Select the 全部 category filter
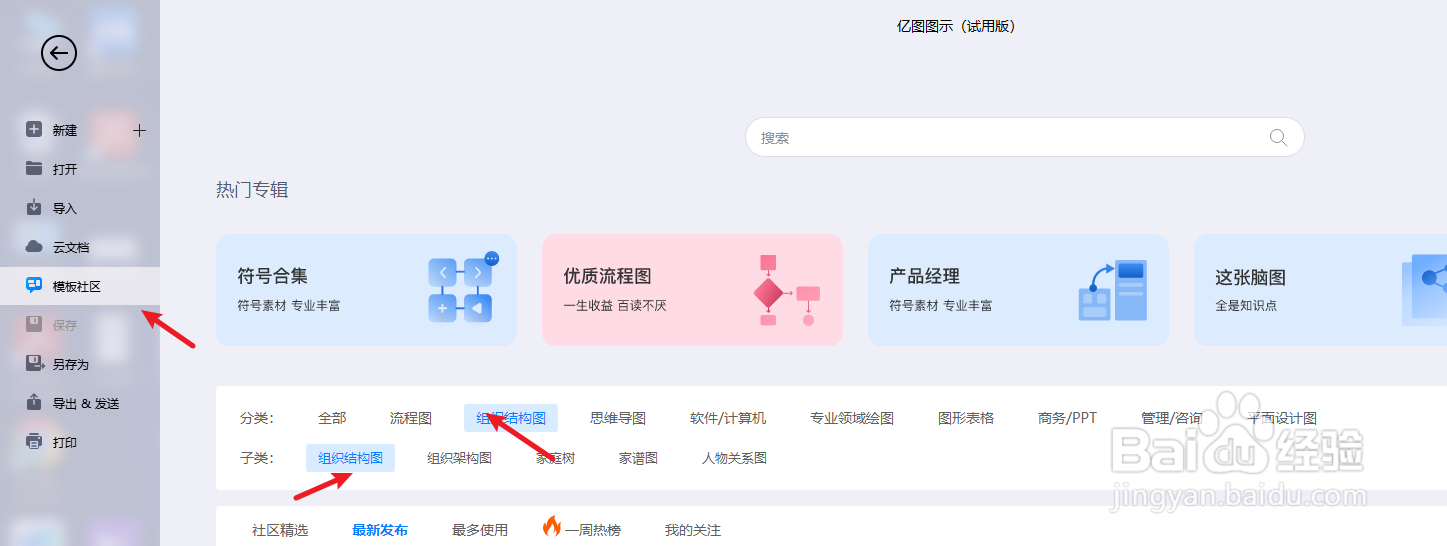The width and height of the screenshot is (1447, 546). [332, 418]
